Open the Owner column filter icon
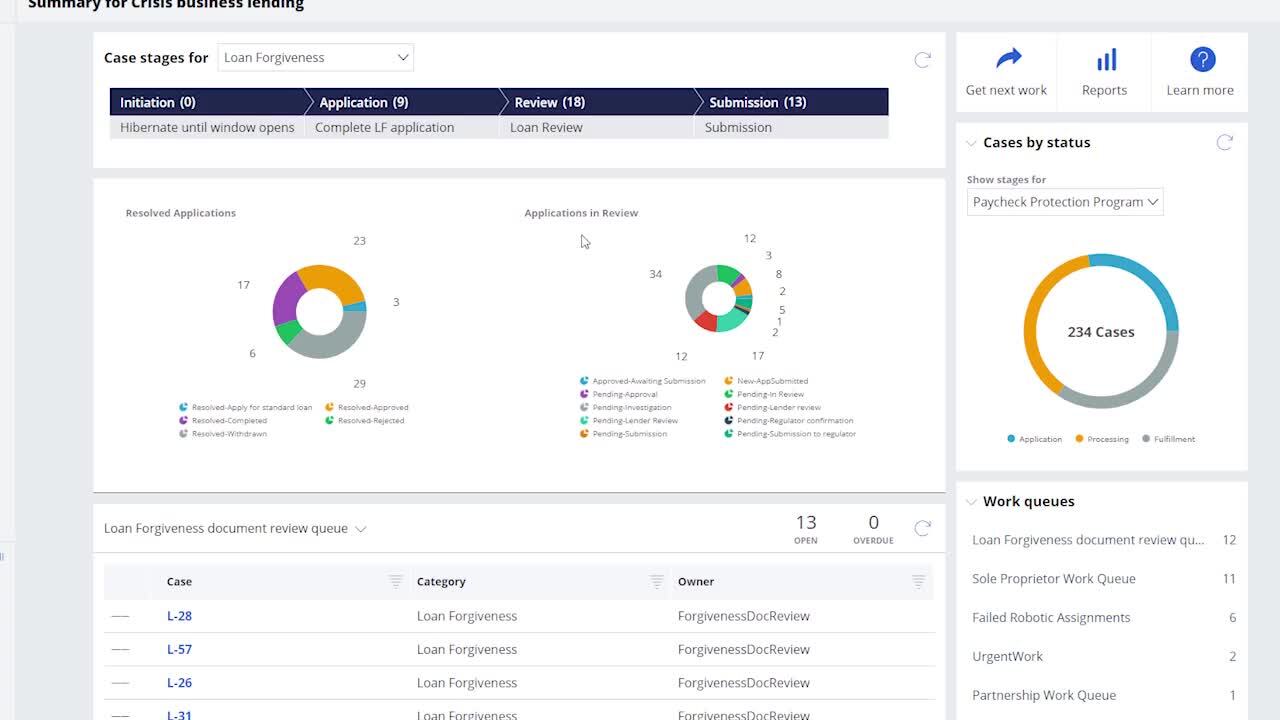 pyautogui.click(x=918, y=582)
